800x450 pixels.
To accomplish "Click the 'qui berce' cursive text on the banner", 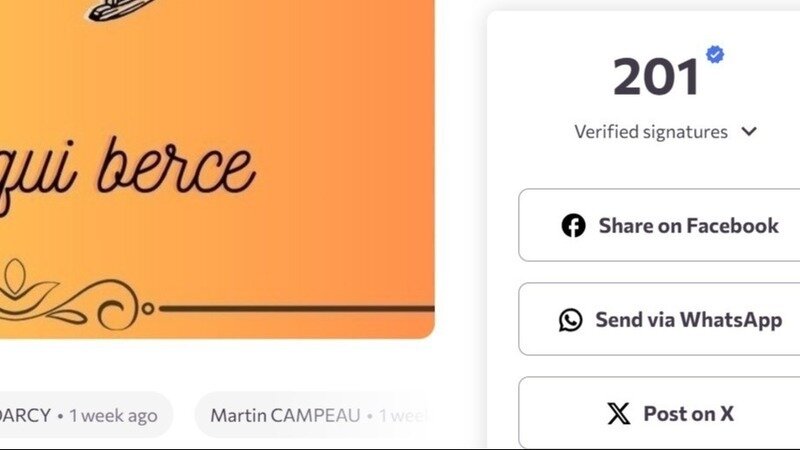I will (x=125, y=170).
